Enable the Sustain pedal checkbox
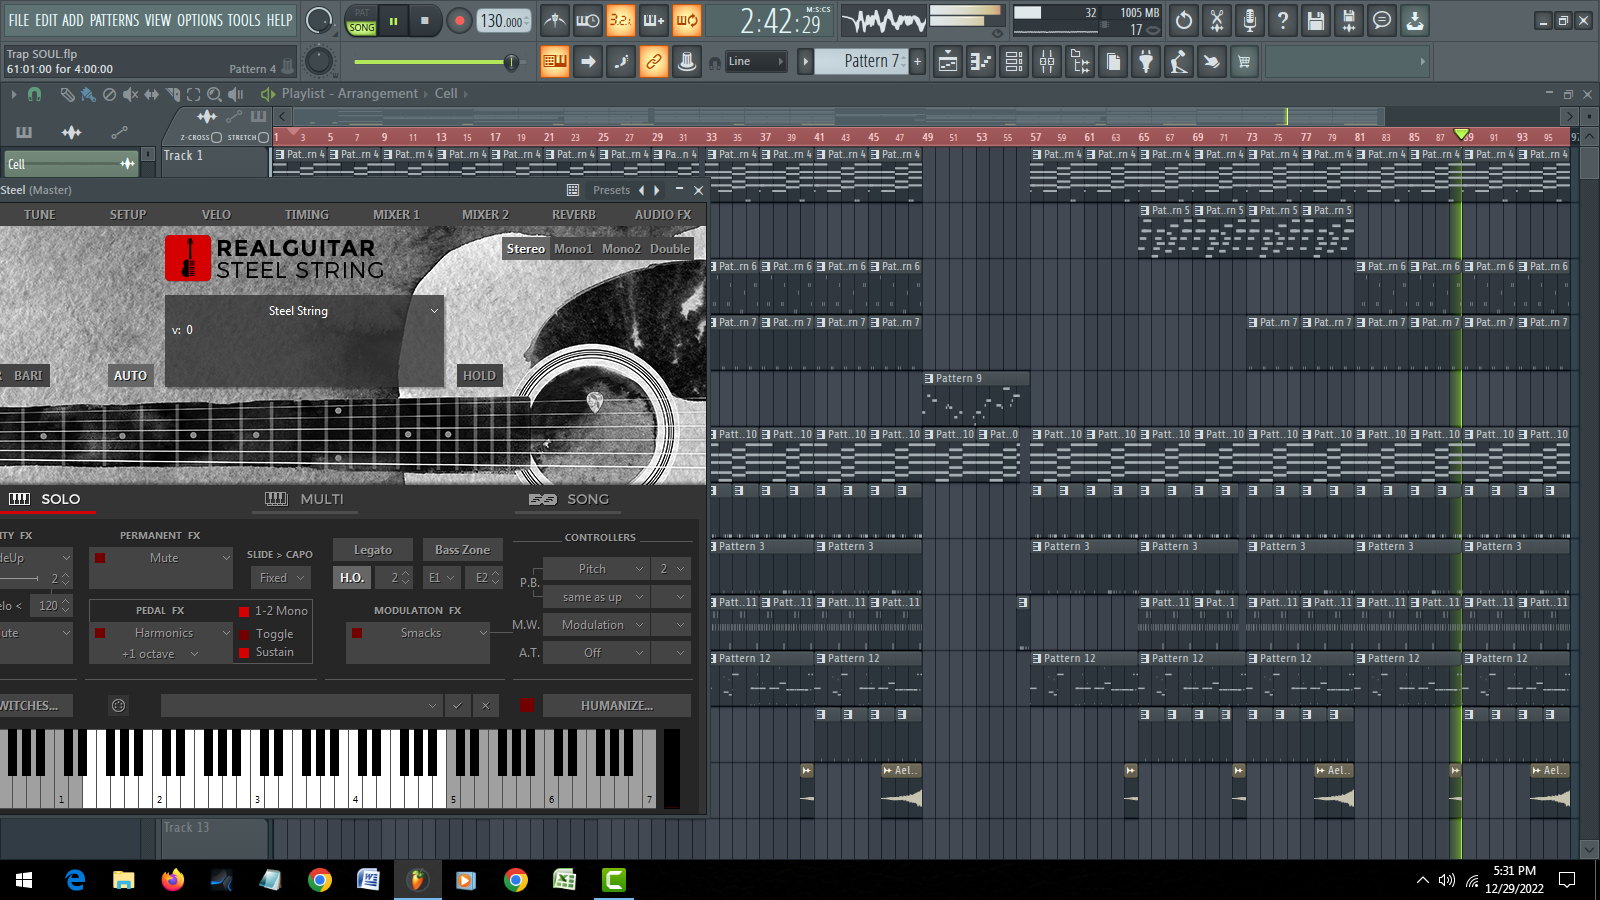Screen dimensions: 1600x900 click(x=244, y=653)
